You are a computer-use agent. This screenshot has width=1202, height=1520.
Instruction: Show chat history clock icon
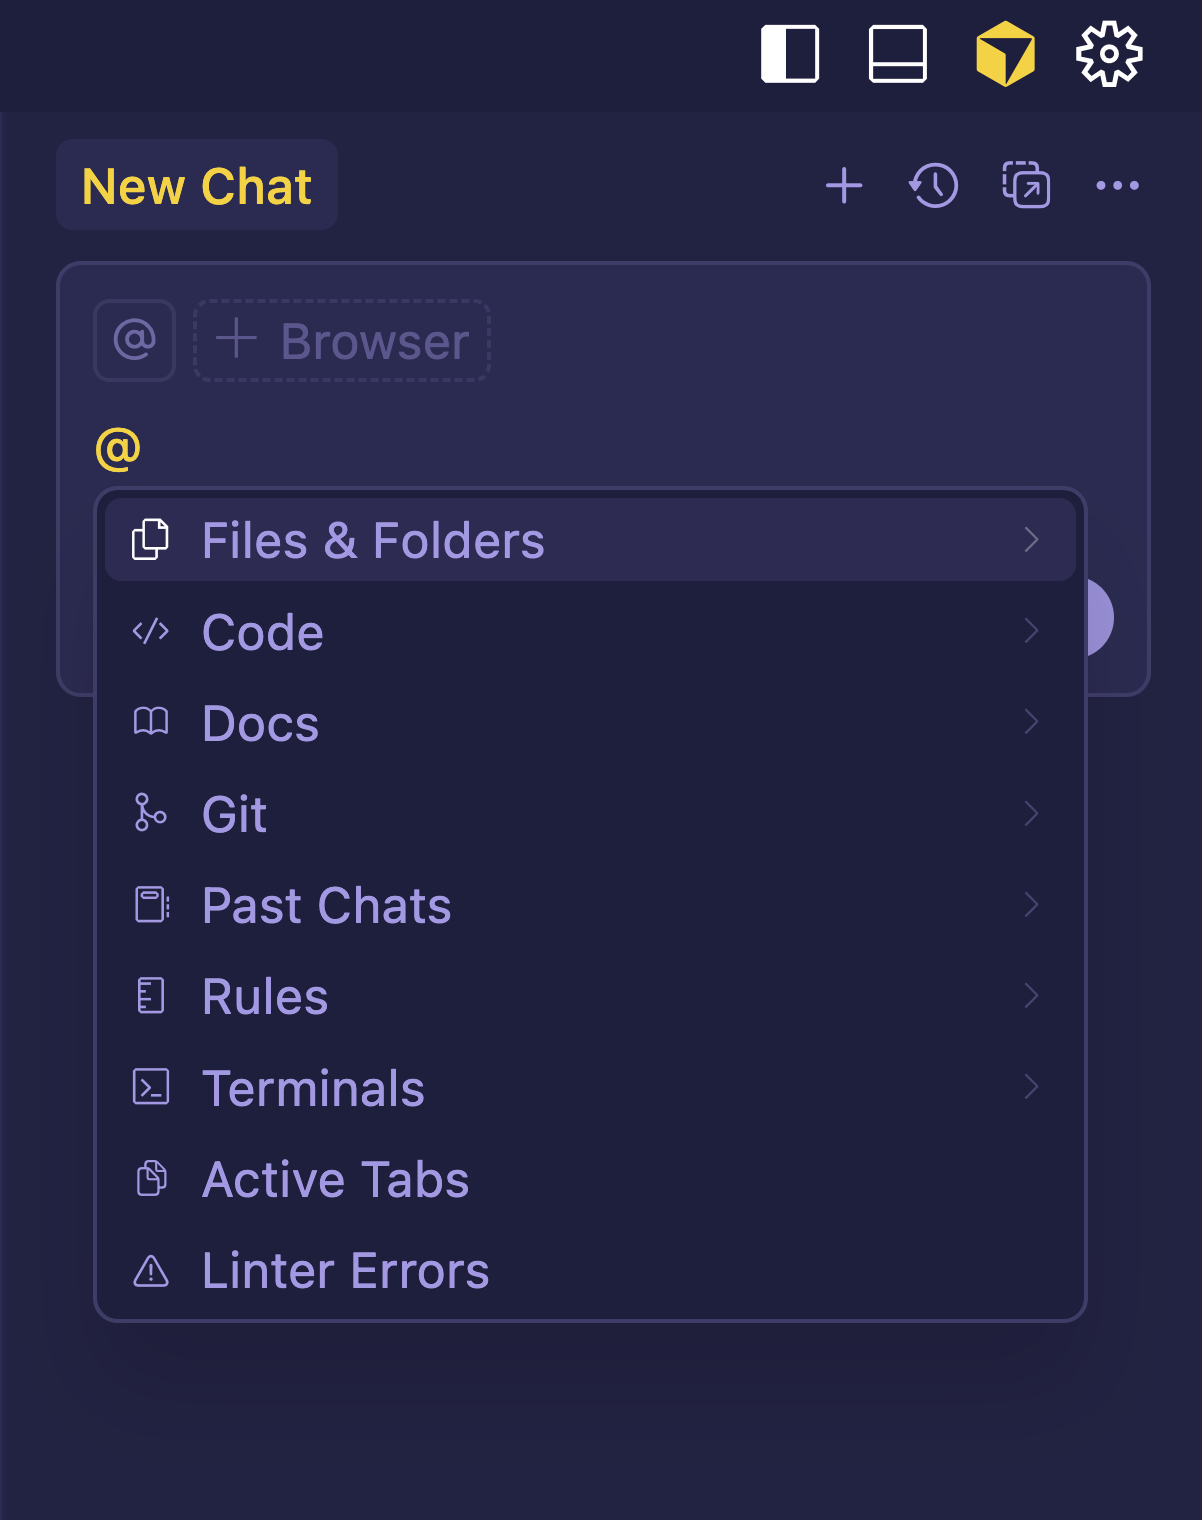click(934, 186)
